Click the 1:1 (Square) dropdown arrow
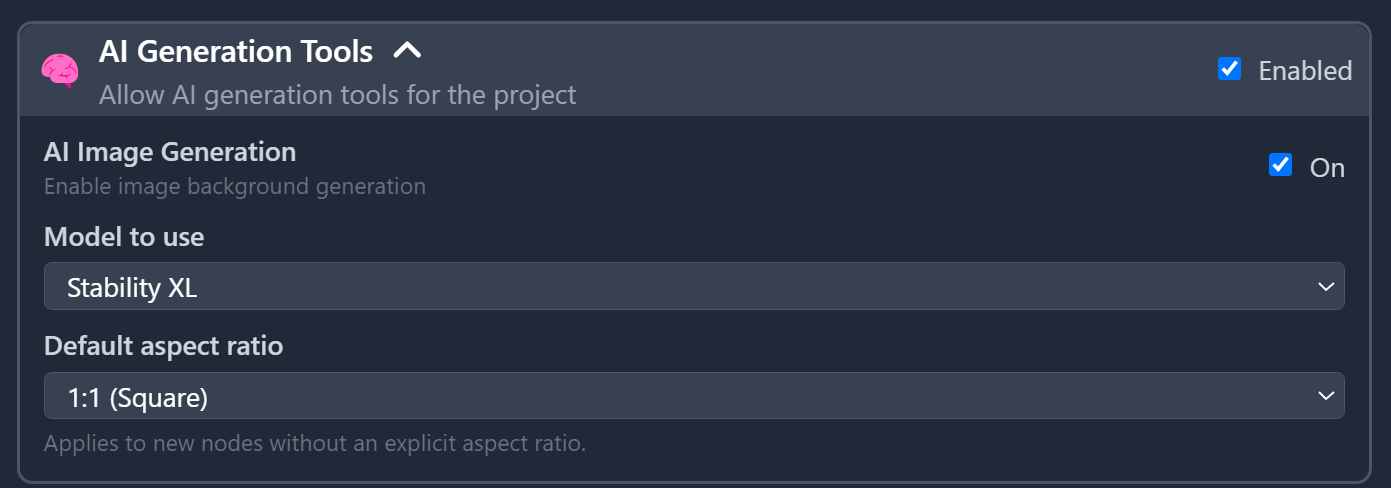This screenshot has height=488, width=1391. tap(1326, 396)
